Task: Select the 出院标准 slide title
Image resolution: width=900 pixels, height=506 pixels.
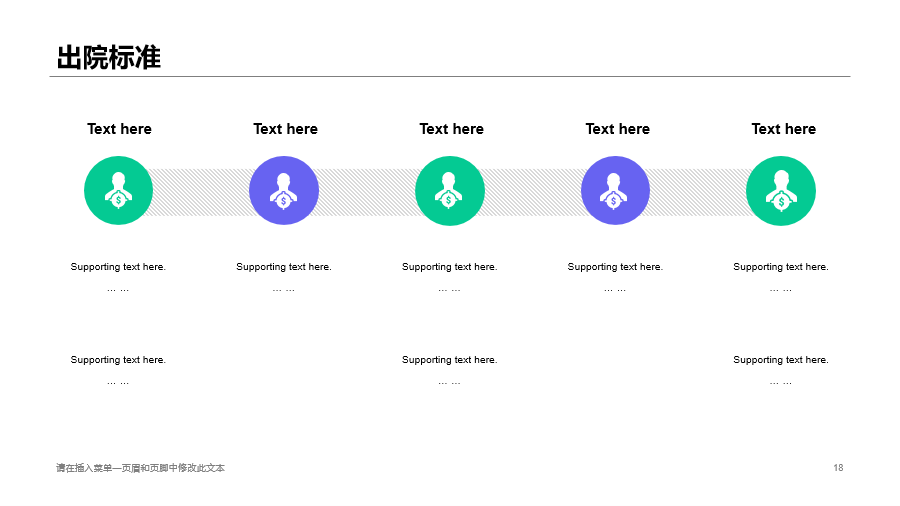Action: click(x=108, y=57)
